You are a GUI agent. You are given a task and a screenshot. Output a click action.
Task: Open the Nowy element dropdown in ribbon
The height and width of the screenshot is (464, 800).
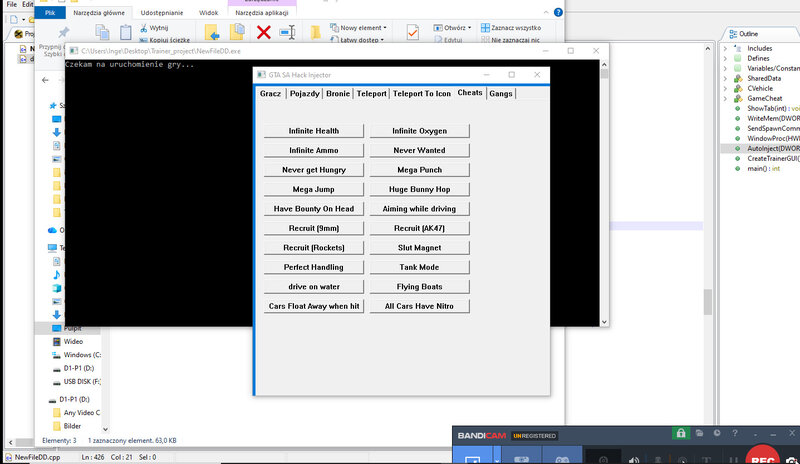358,28
